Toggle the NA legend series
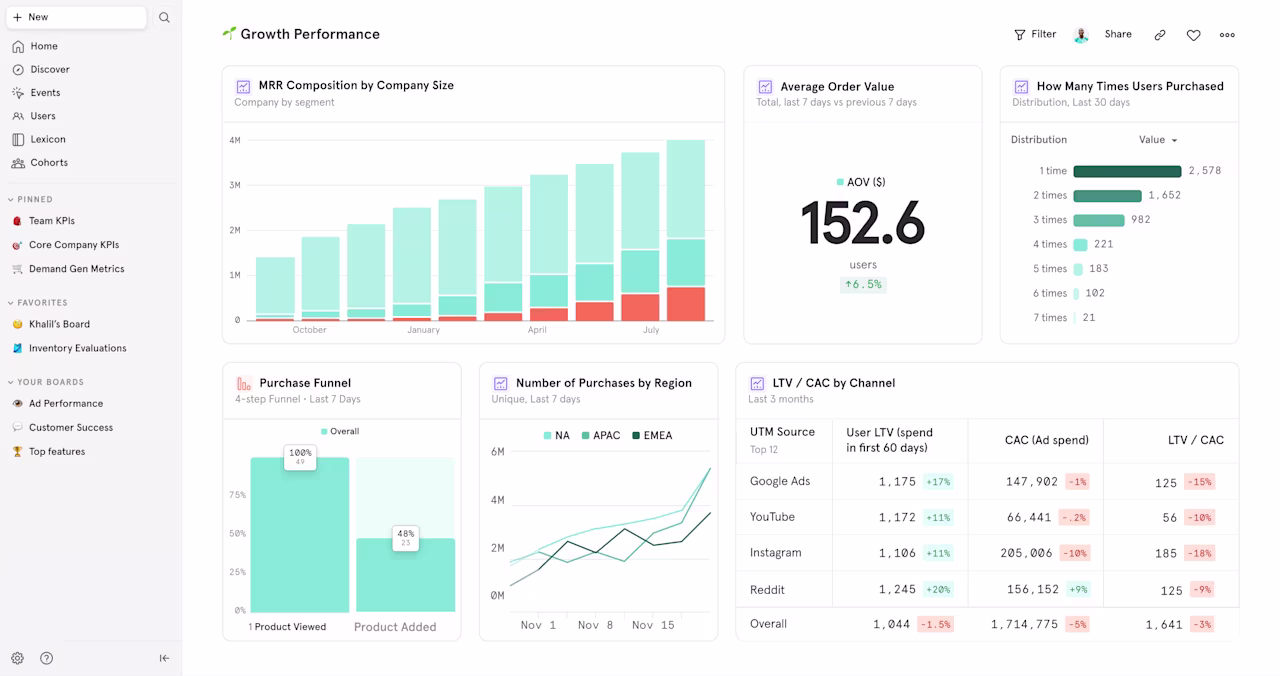 tap(556, 436)
